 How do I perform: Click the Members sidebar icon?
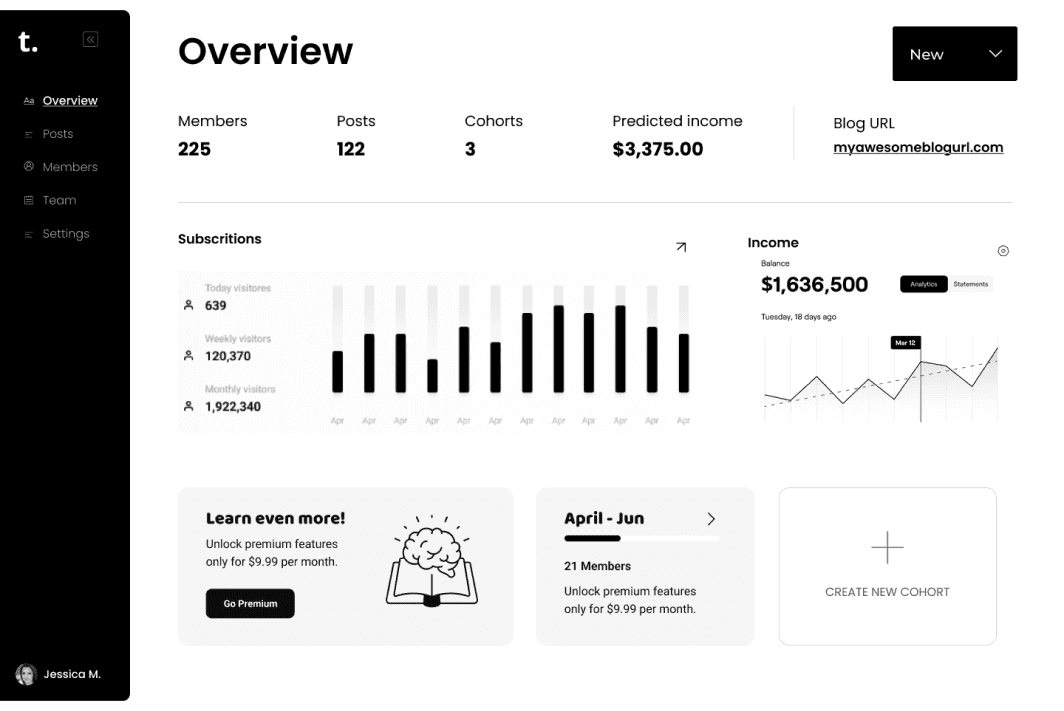point(28,166)
